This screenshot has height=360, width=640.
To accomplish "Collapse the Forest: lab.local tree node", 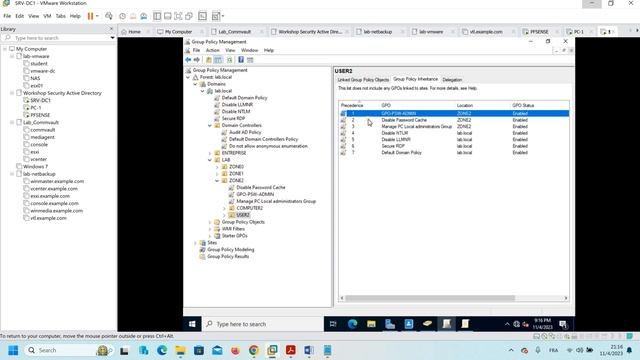I will (188, 77).
